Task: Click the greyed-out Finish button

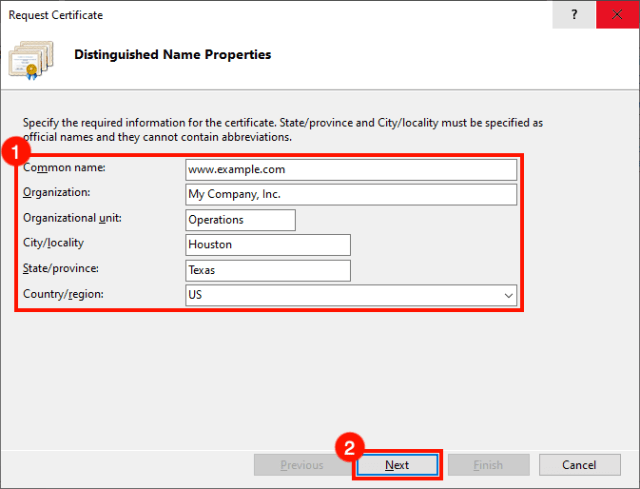Action: click(x=488, y=465)
